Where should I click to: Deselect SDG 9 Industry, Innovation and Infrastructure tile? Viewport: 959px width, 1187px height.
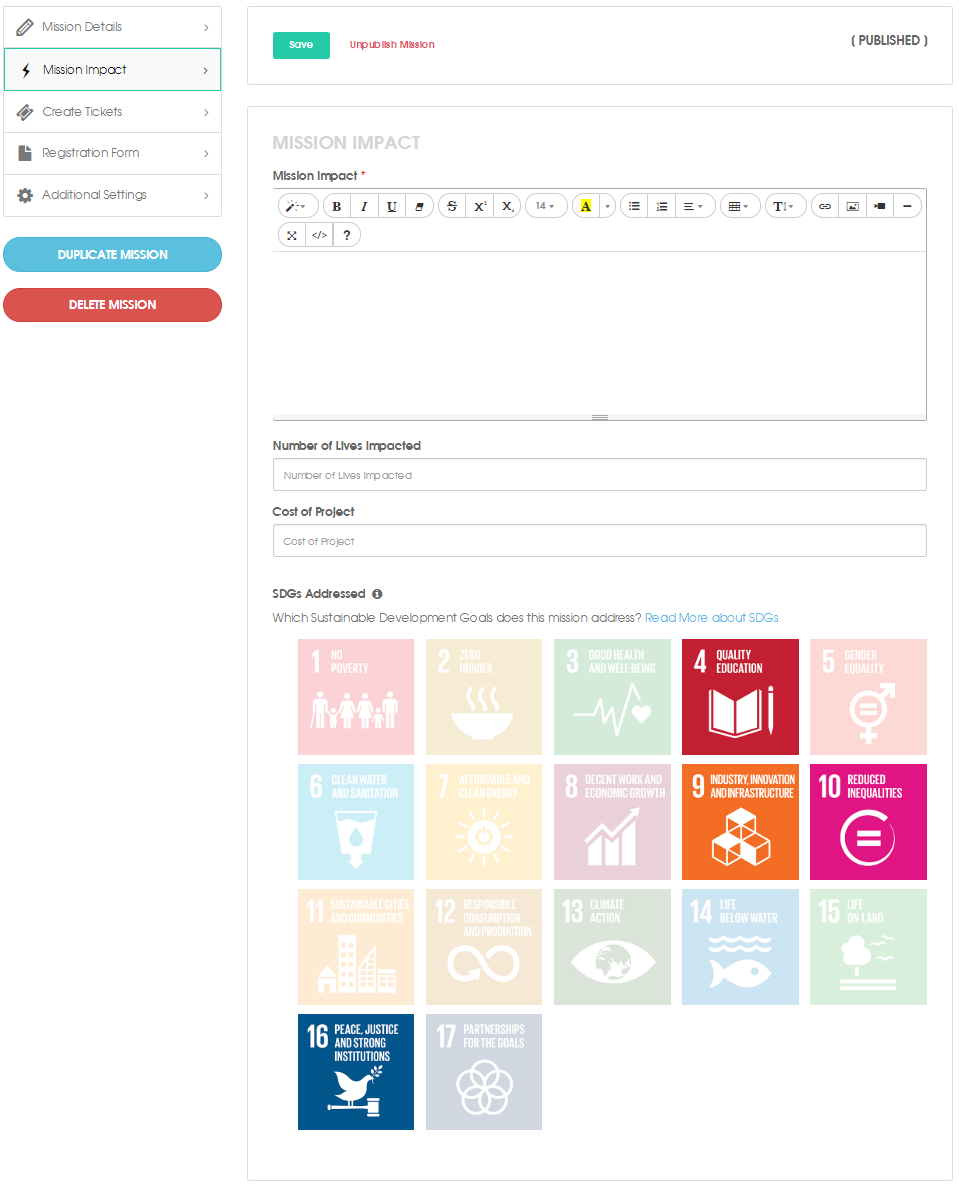[740, 822]
